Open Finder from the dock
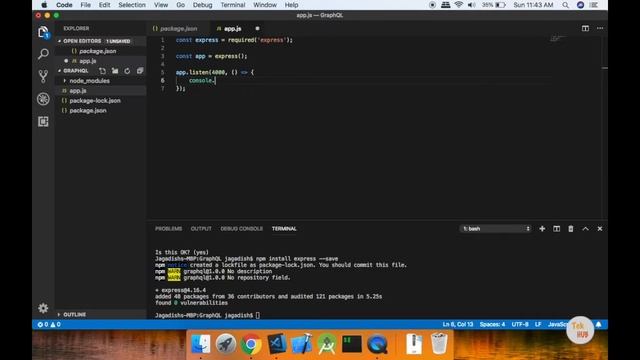This screenshot has width=640, height=360. click(200, 344)
